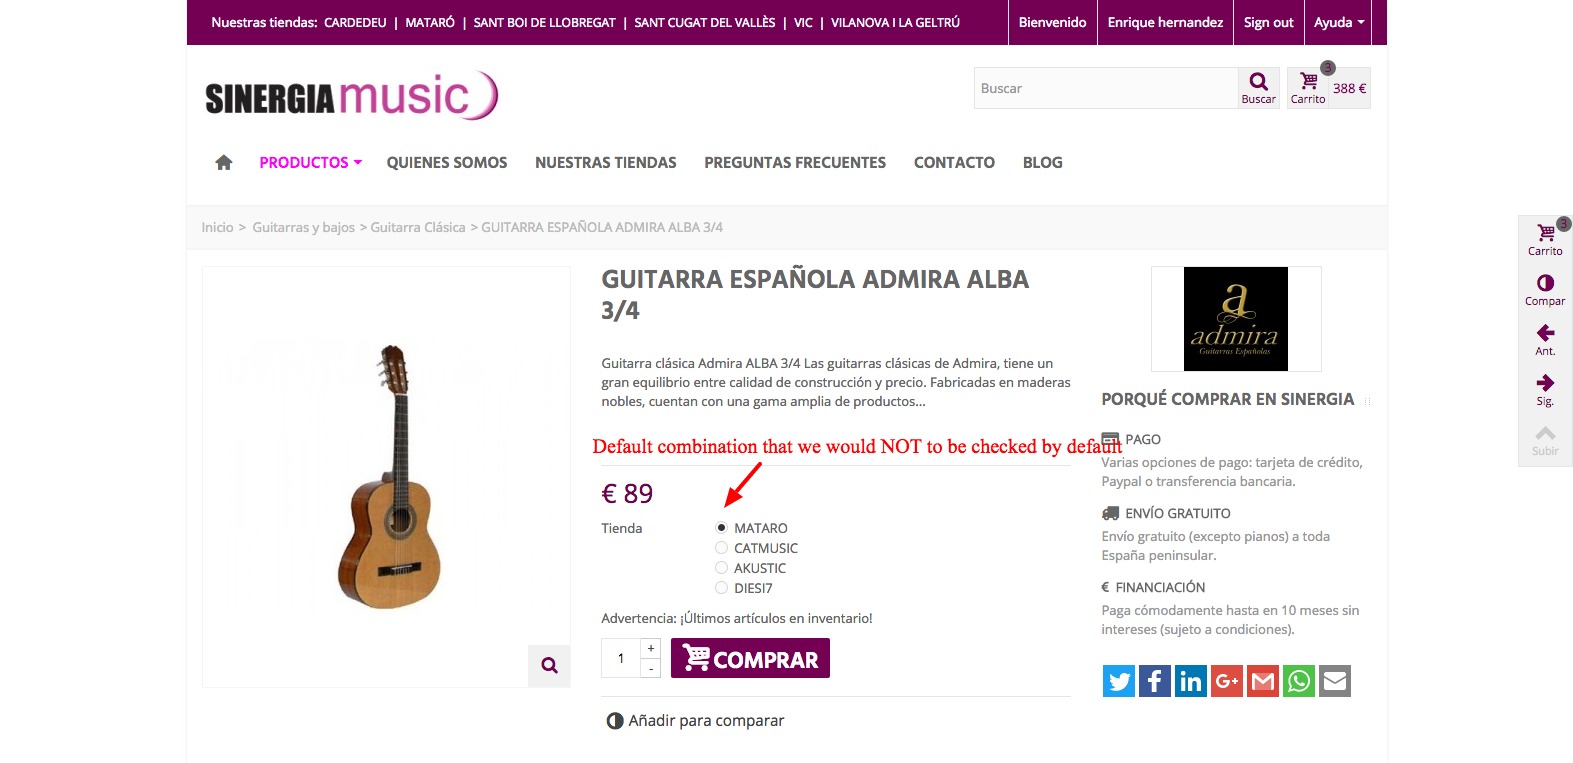Viewport: 1573px width, 763px height.
Task: Share product on LinkedIn
Action: pos(1191,681)
